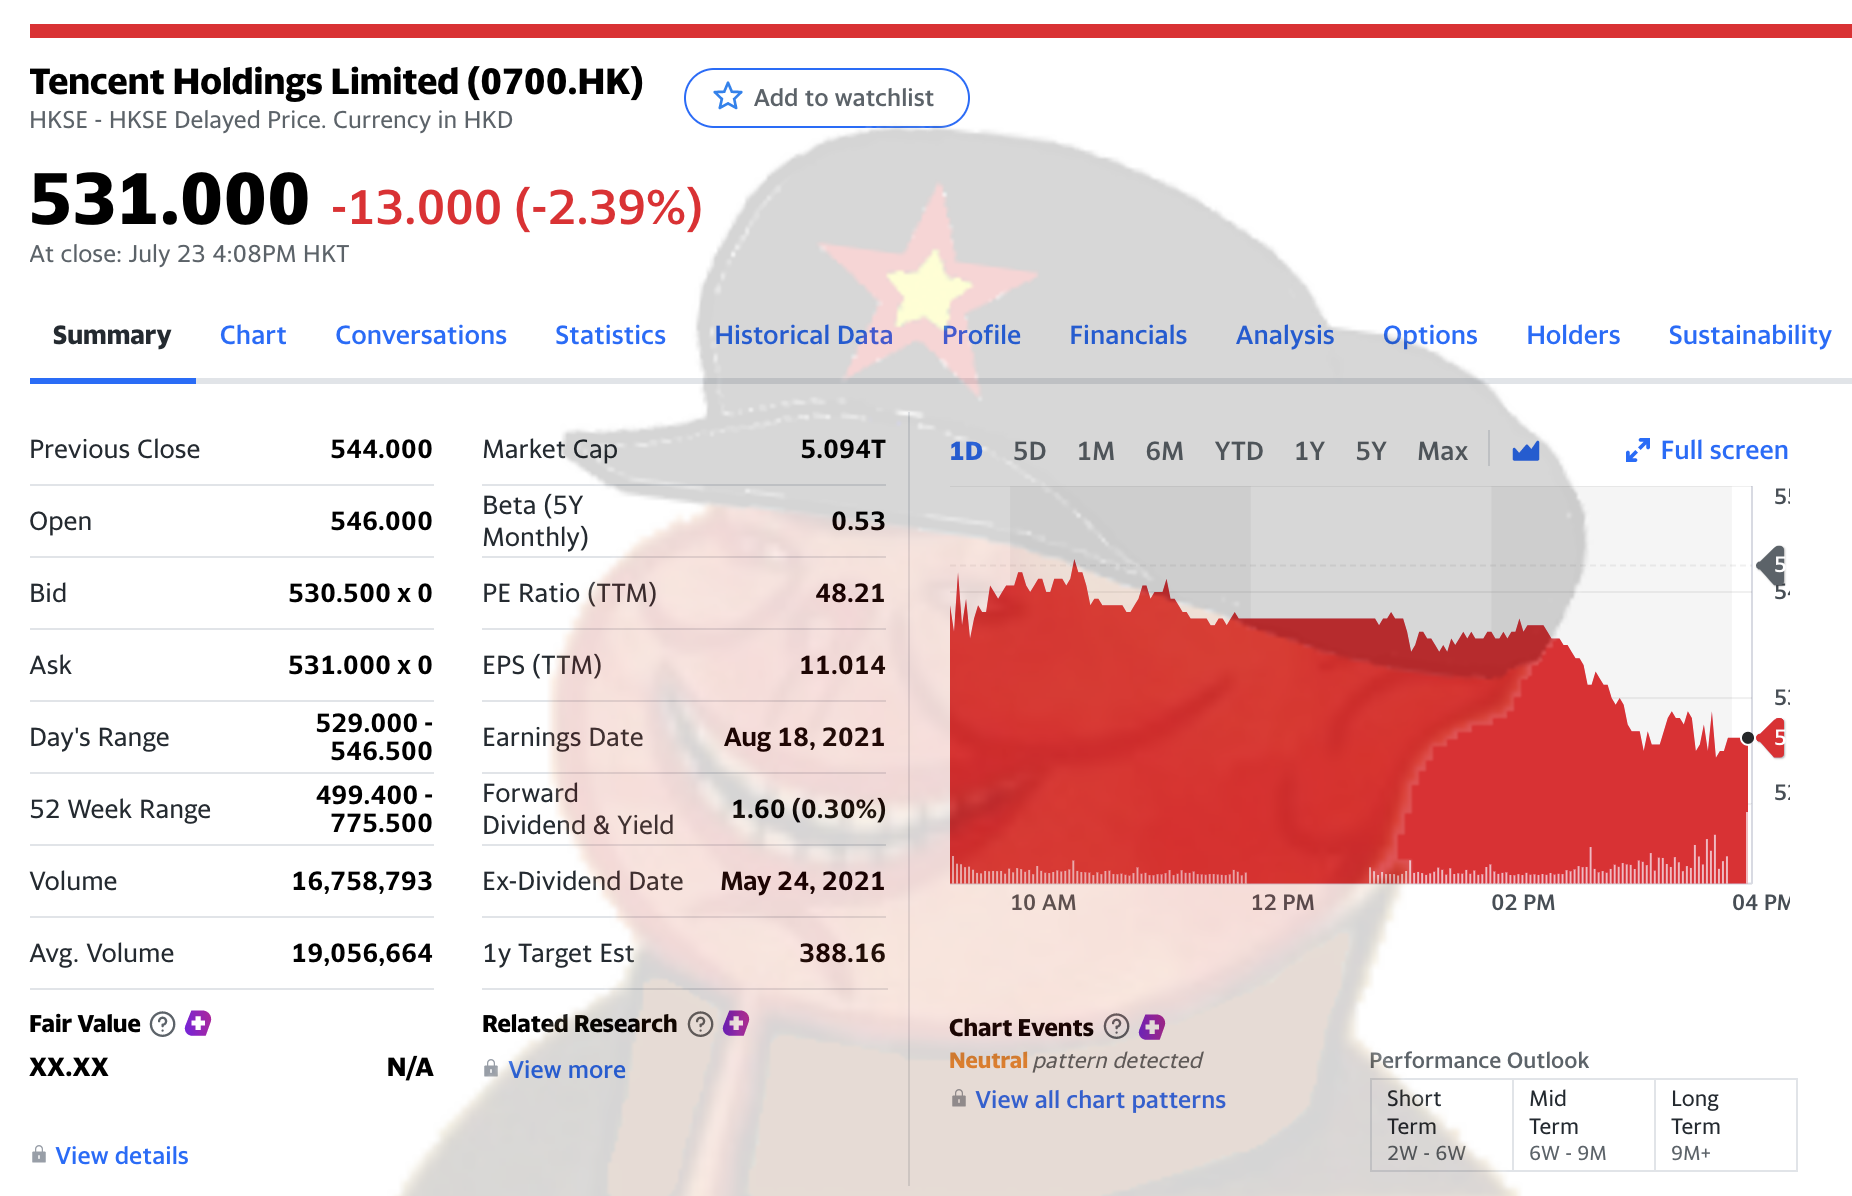Click the Related Research help question mark
The width and height of the screenshot is (1852, 1196).
pos(701,1024)
